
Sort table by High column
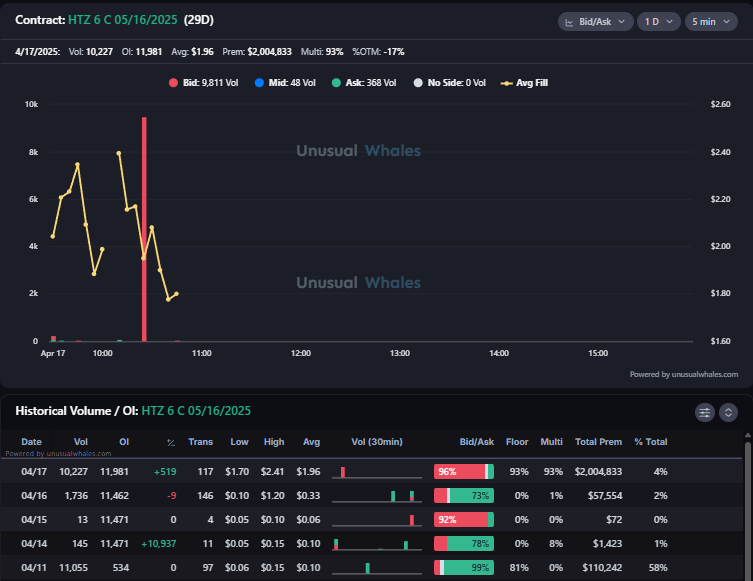(x=274, y=442)
